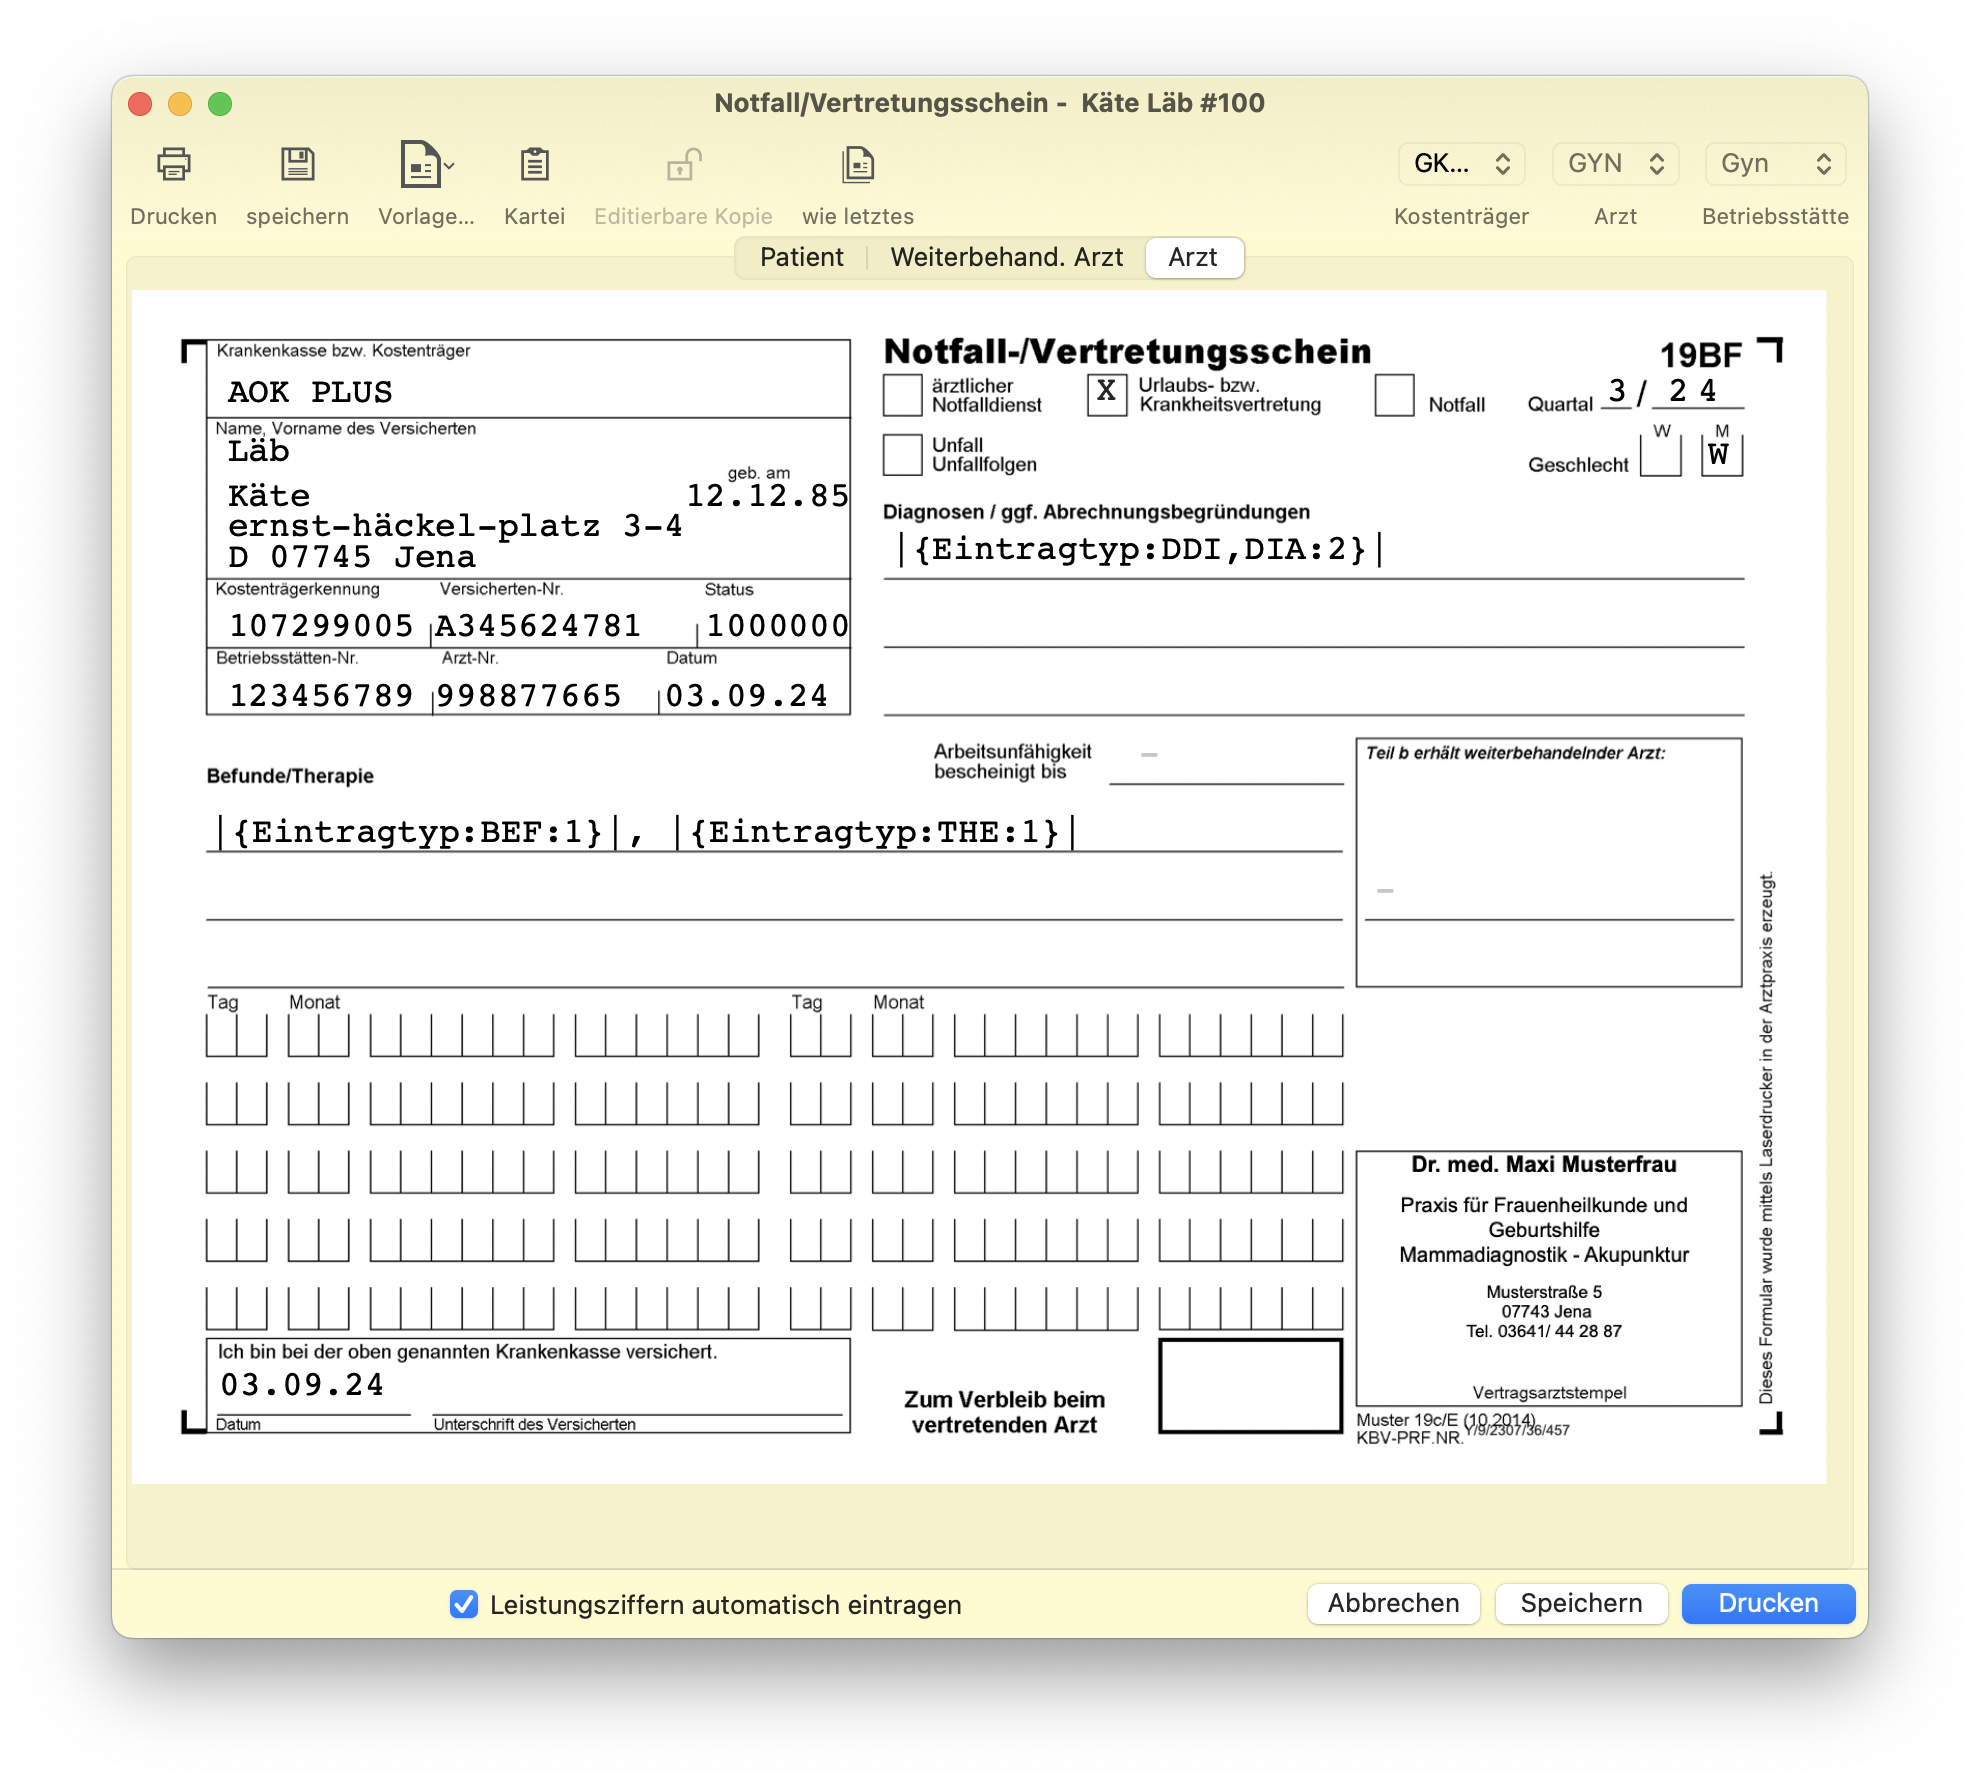The height and width of the screenshot is (1786, 1980).
Task: Open the Betriebsstätte Gyn dropdown
Action: tap(1775, 164)
